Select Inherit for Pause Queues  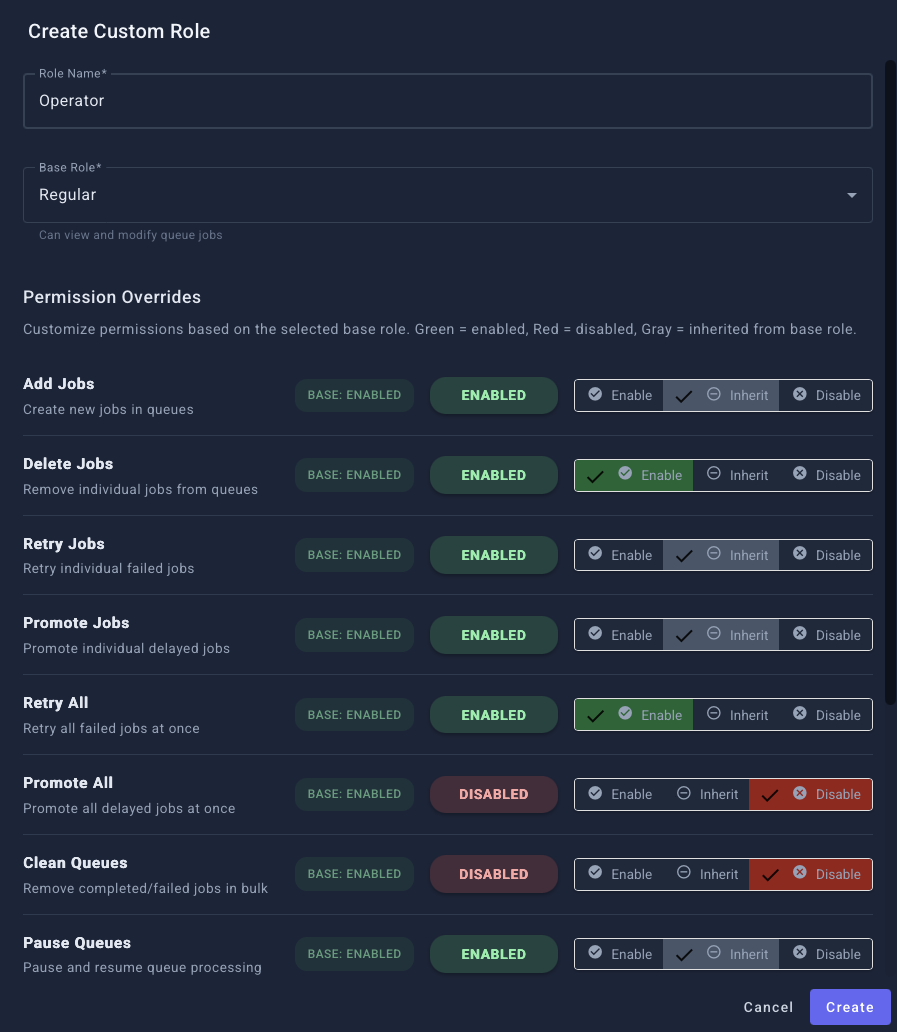pos(721,954)
